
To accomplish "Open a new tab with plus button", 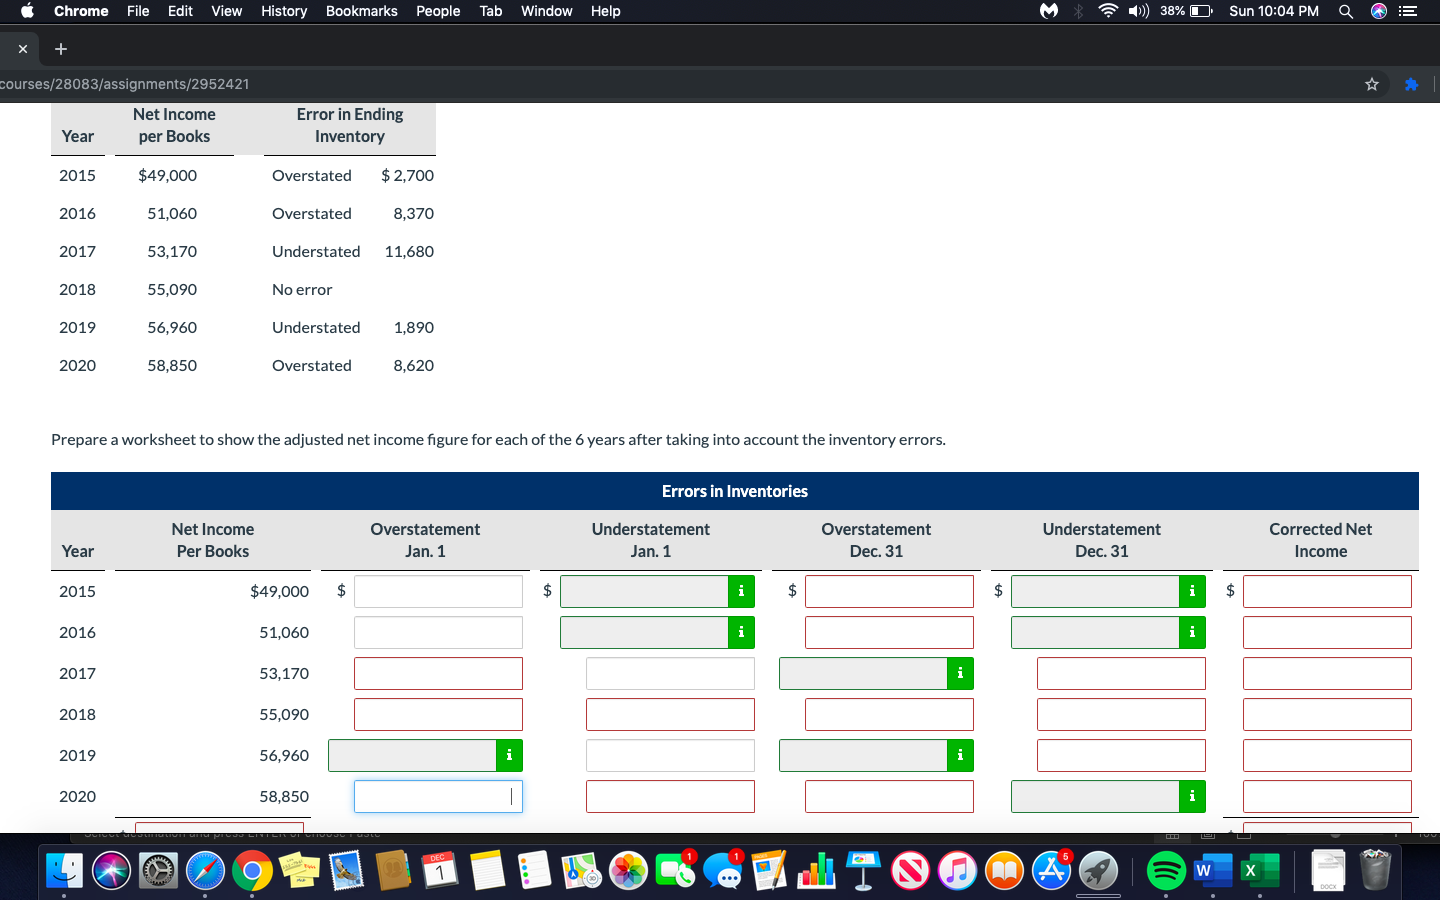I will click(61, 49).
